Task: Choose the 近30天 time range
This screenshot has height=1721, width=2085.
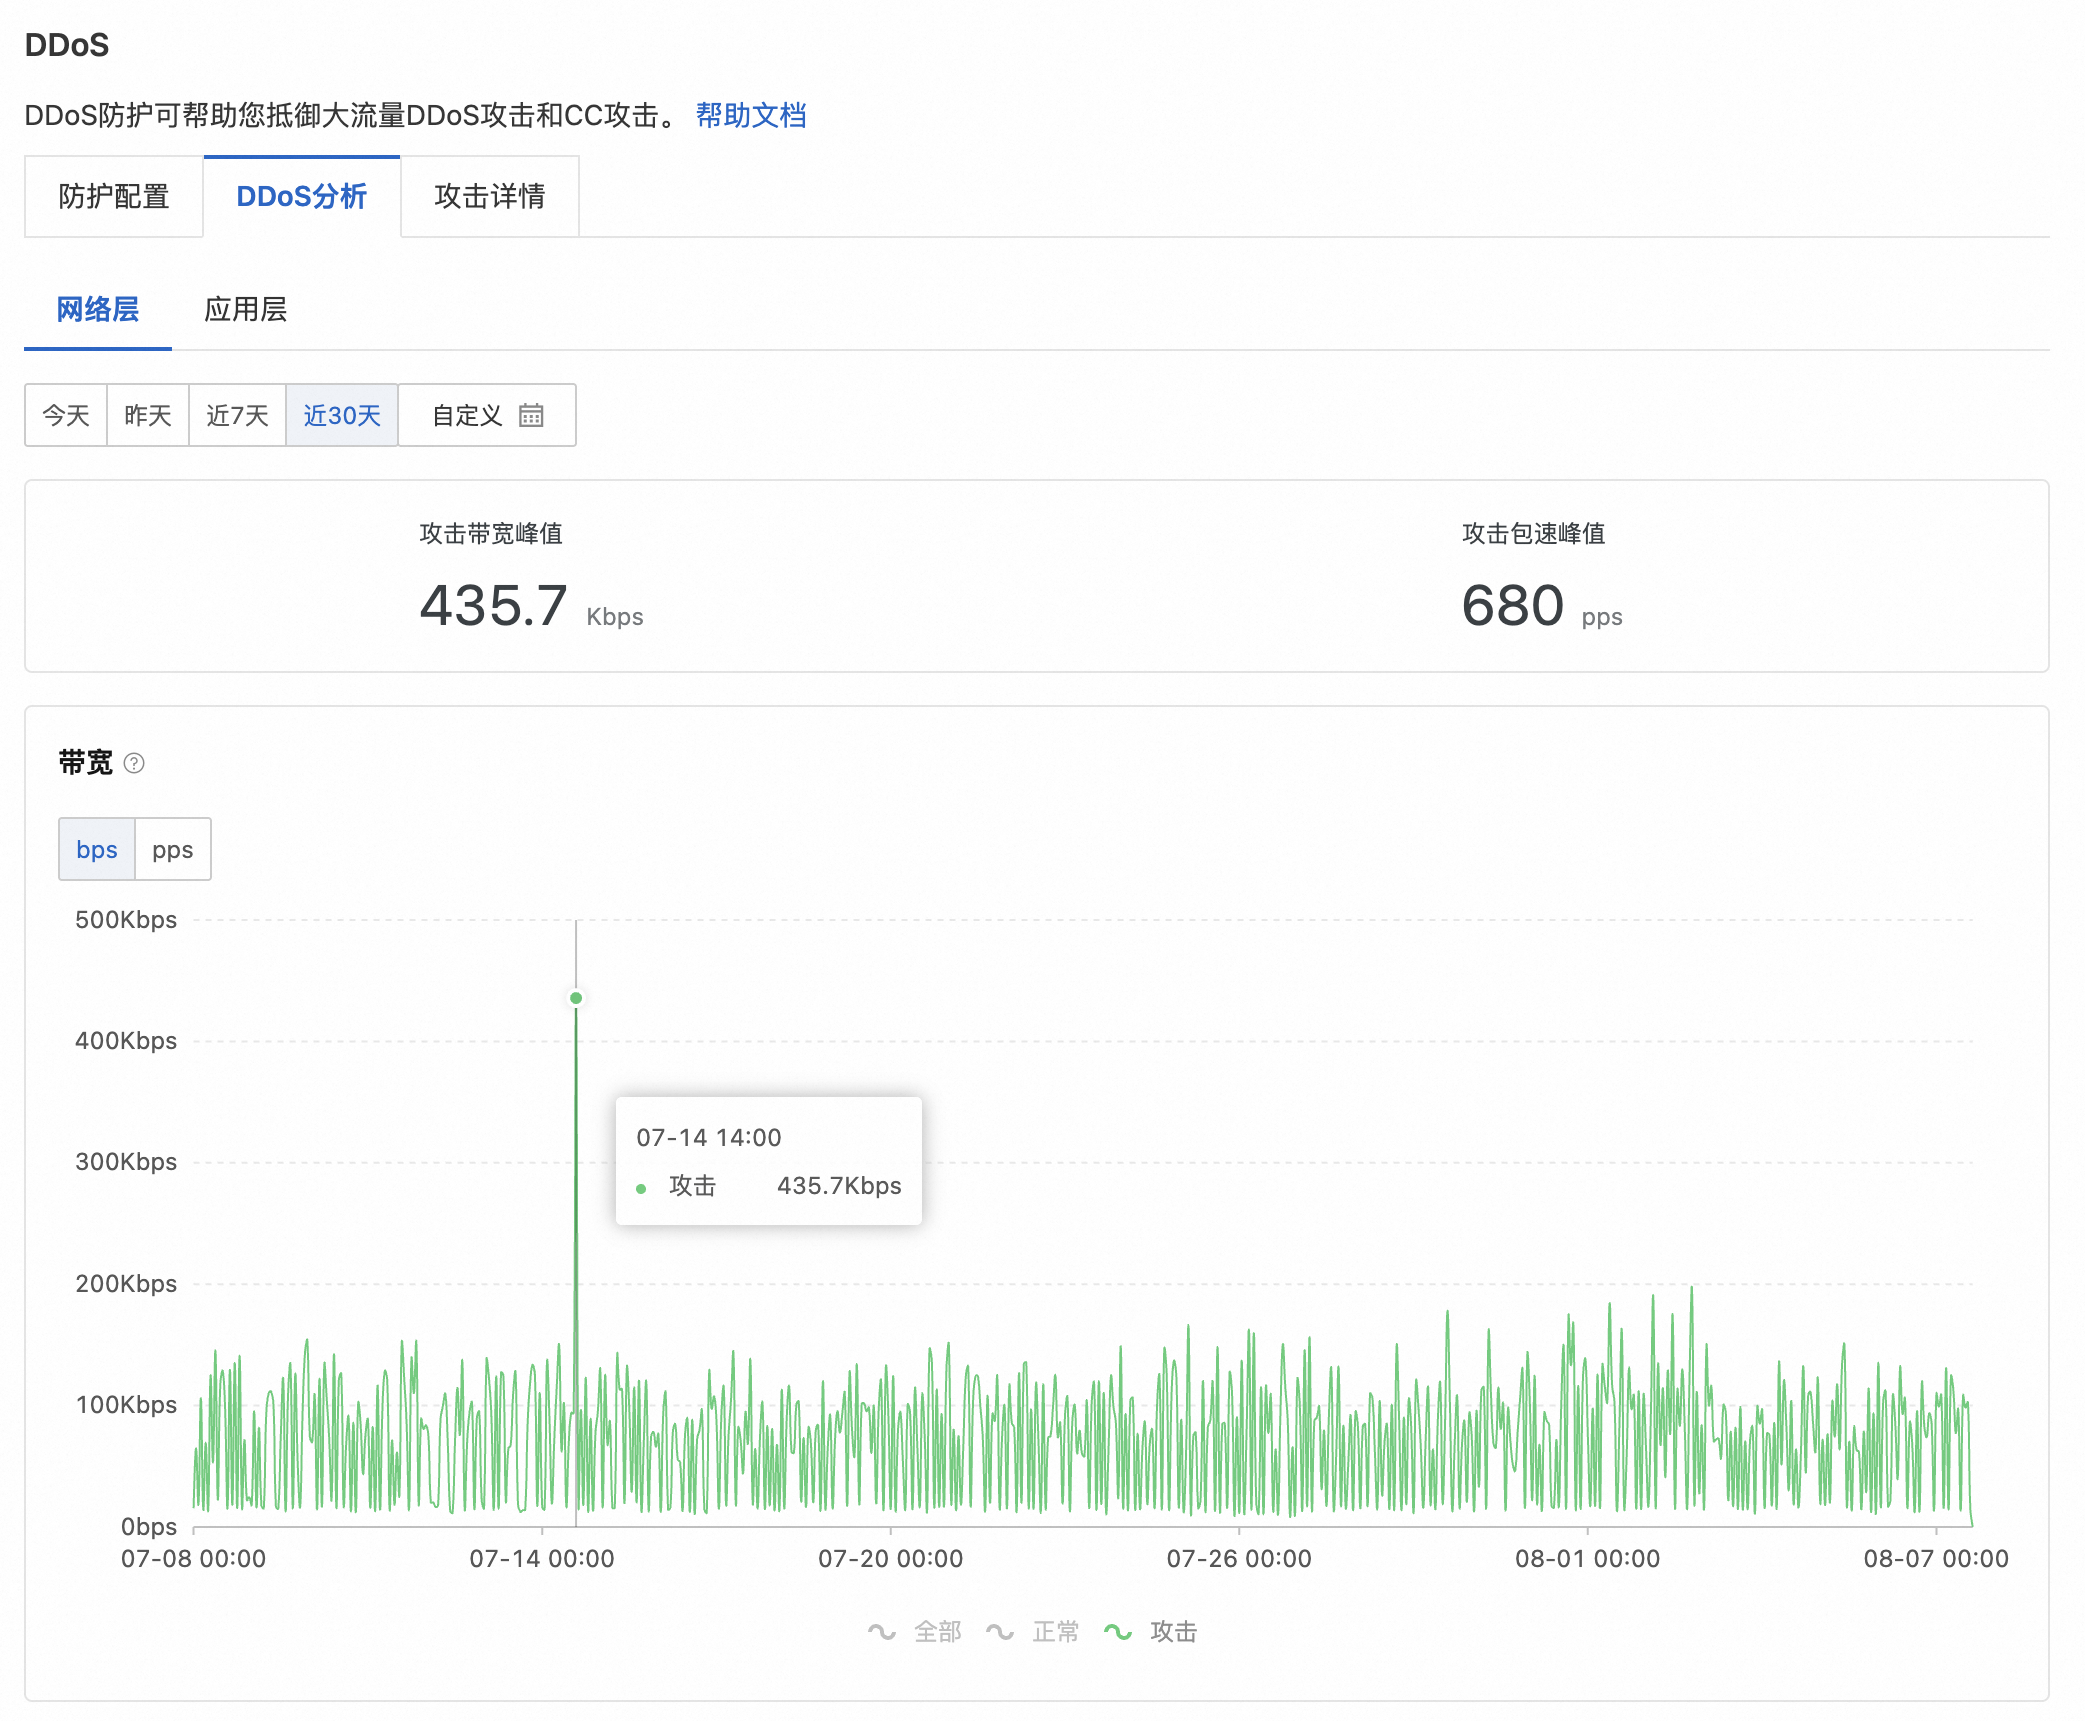Action: [342, 415]
